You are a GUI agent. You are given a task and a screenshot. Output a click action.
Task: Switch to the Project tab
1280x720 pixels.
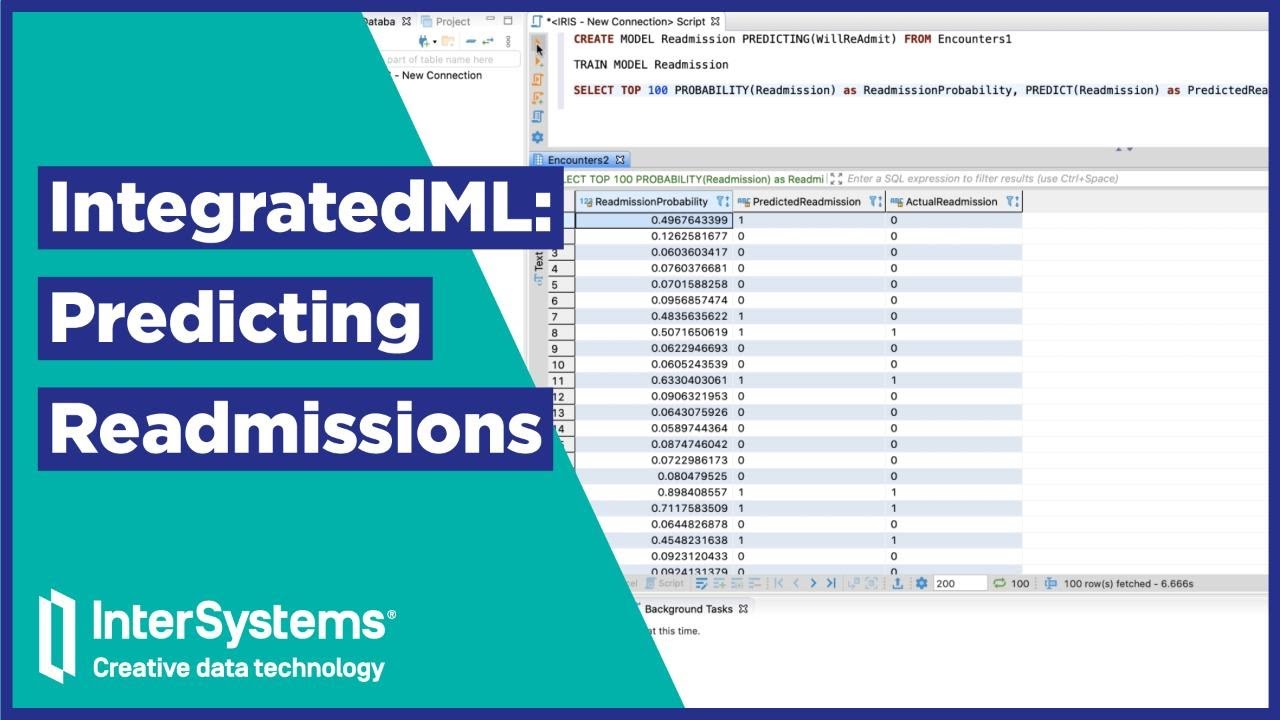tap(446, 21)
